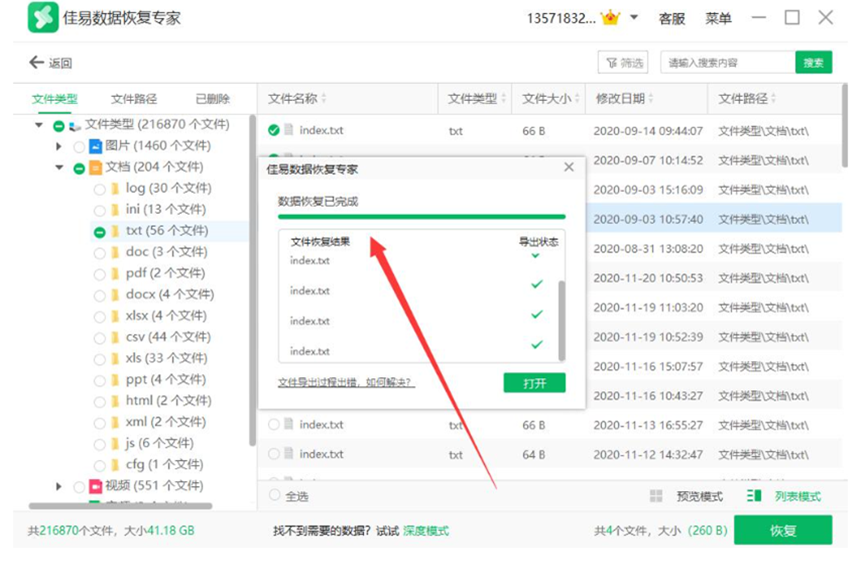Image resolution: width=865 pixels, height=575 pixels.
Task: Click the green 打开 button
Action: pos(534,383)
